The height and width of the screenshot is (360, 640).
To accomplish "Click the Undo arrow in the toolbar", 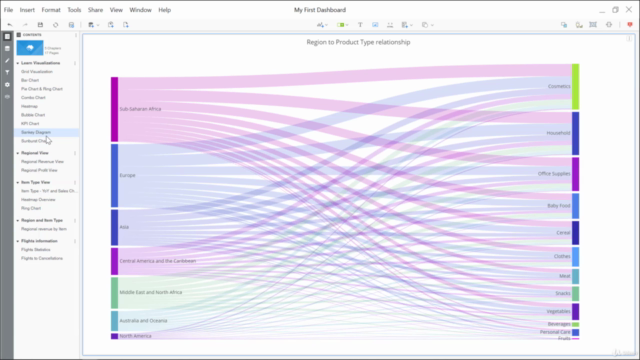I will (x=10, y=25).
